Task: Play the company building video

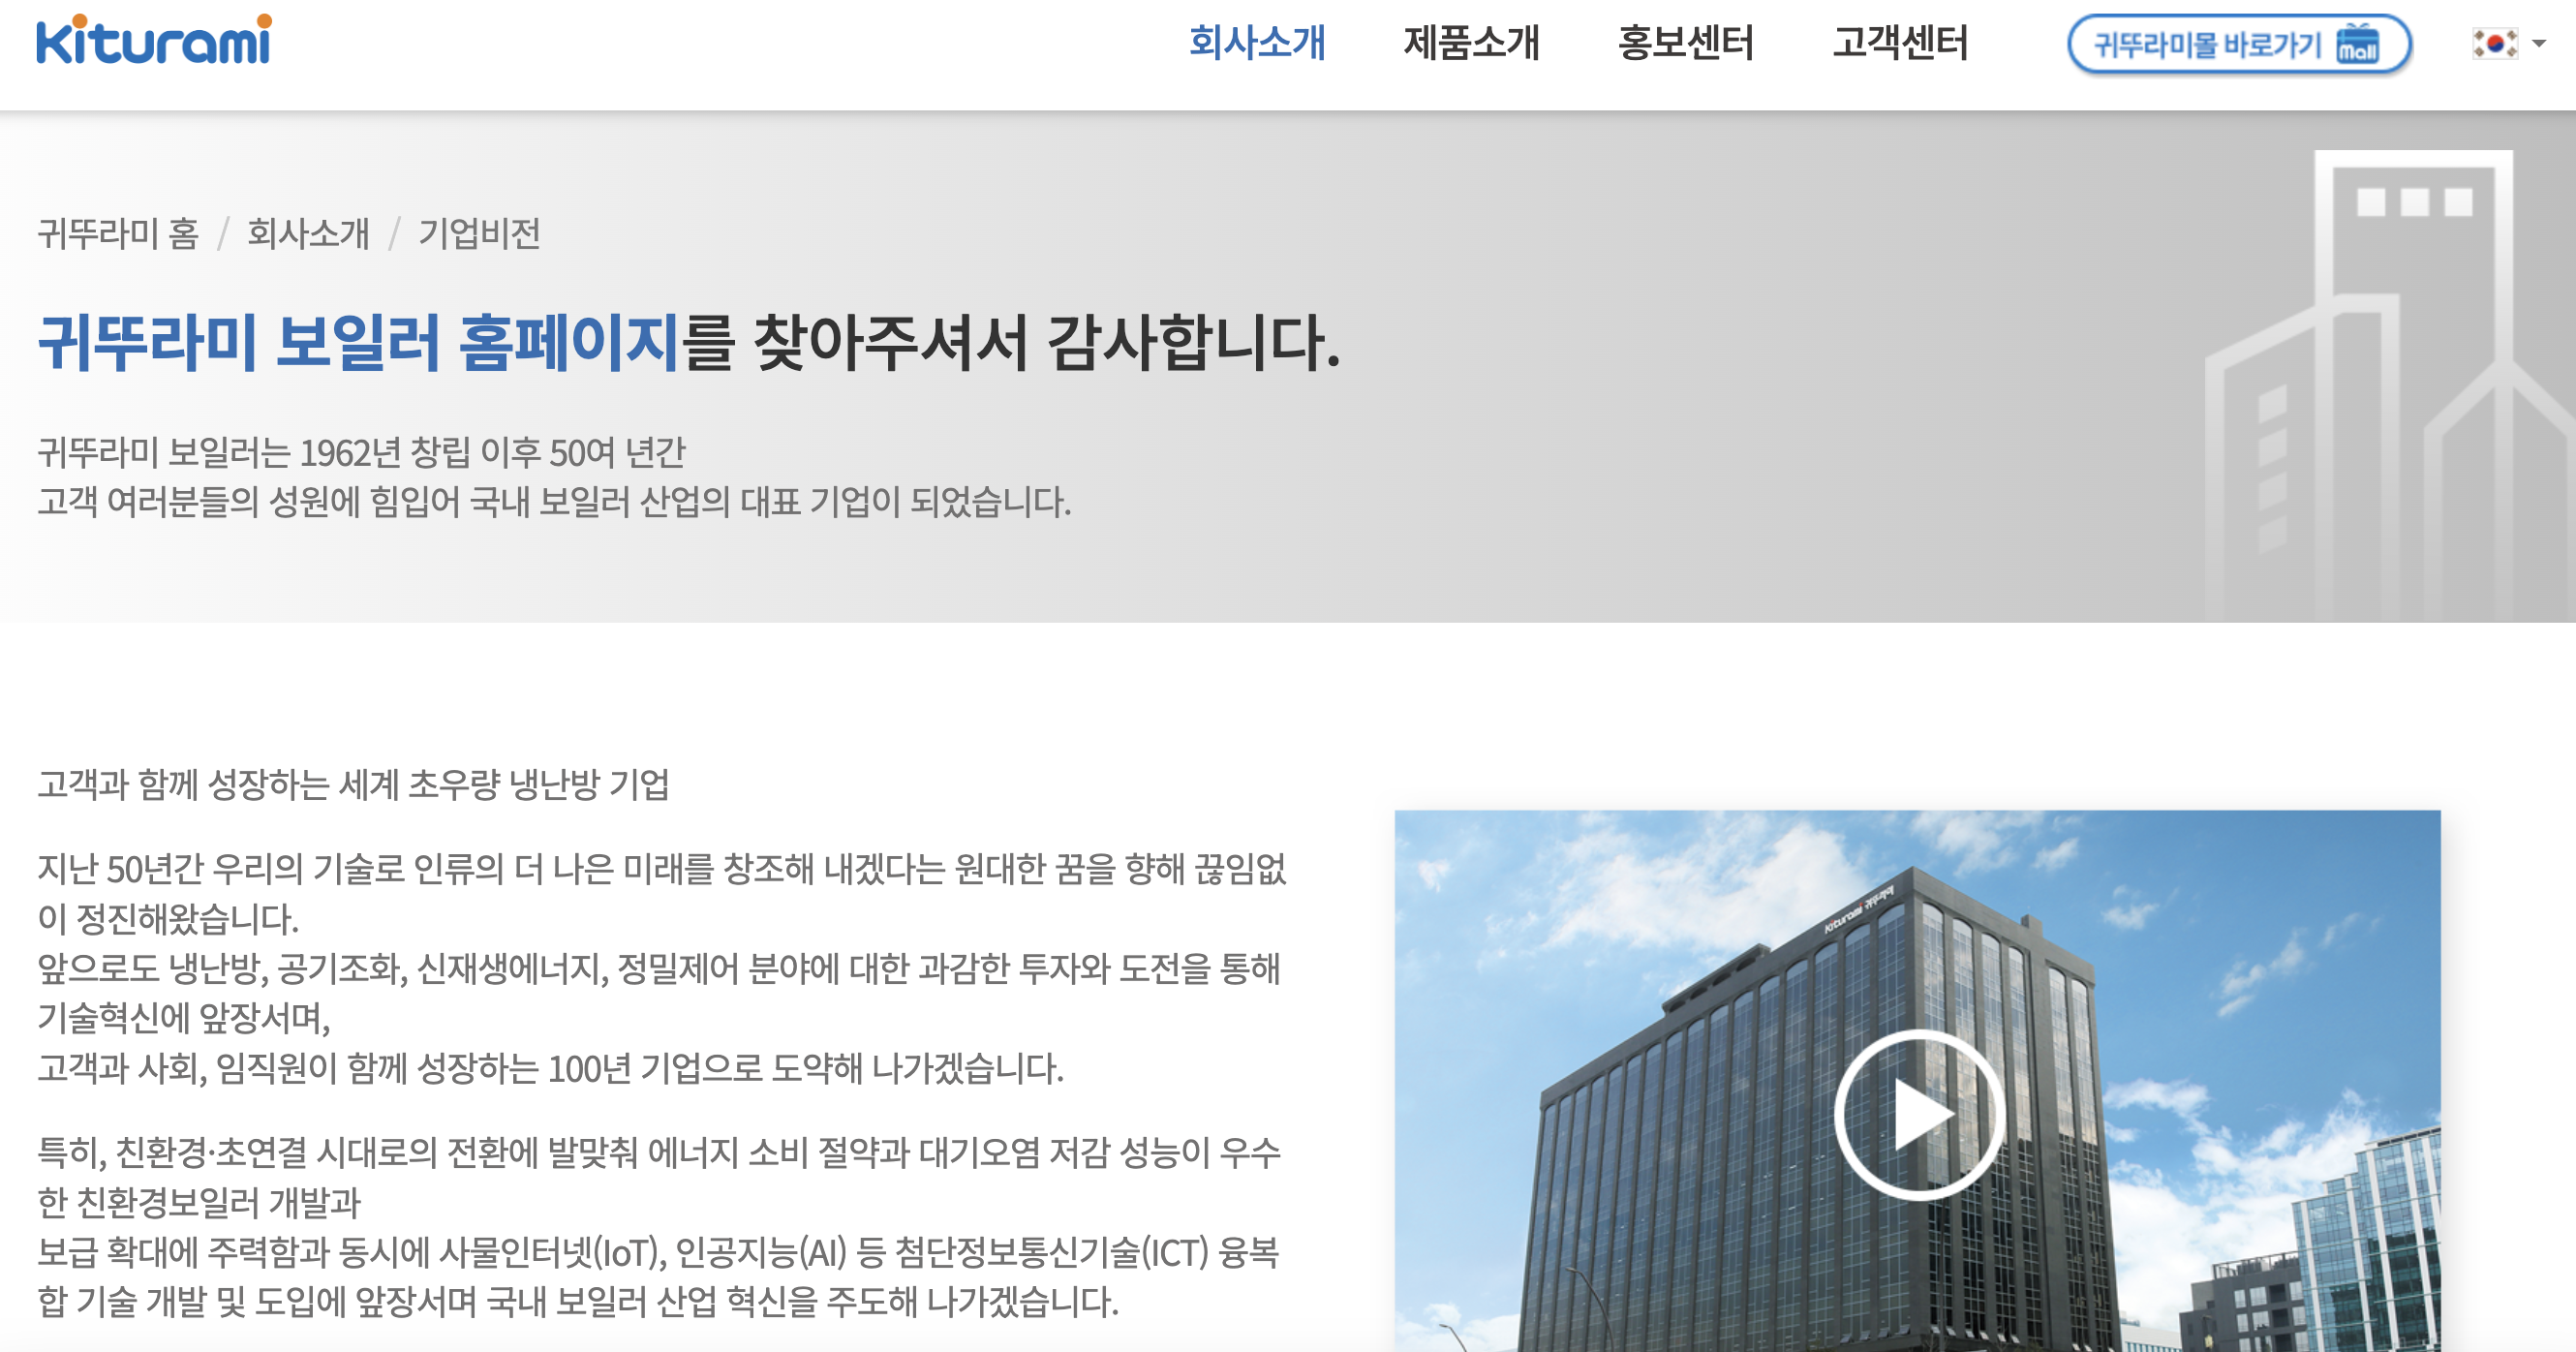Action: (1918, 1114)
